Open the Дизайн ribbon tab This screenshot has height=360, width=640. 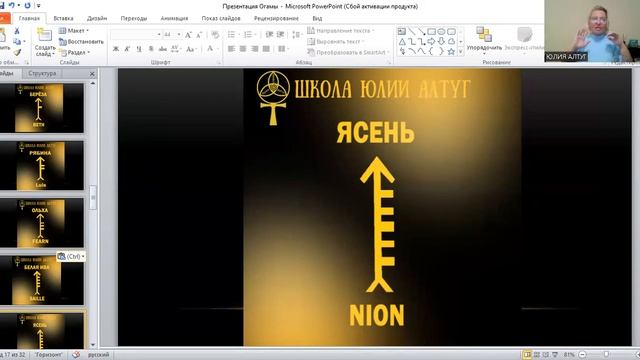pyautogui.click(x=97, y=18)
